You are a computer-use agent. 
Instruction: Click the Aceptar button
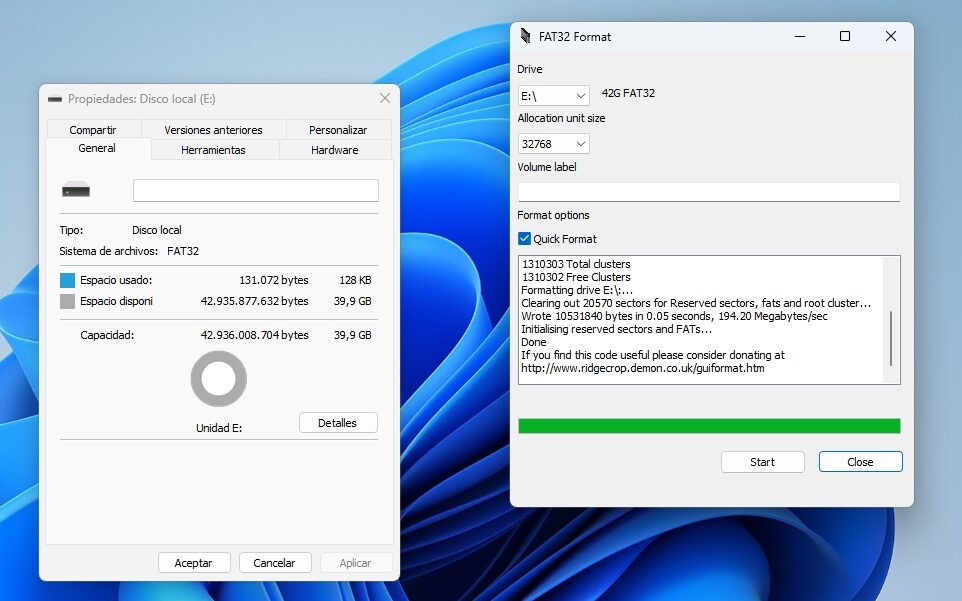click(194, 562)
